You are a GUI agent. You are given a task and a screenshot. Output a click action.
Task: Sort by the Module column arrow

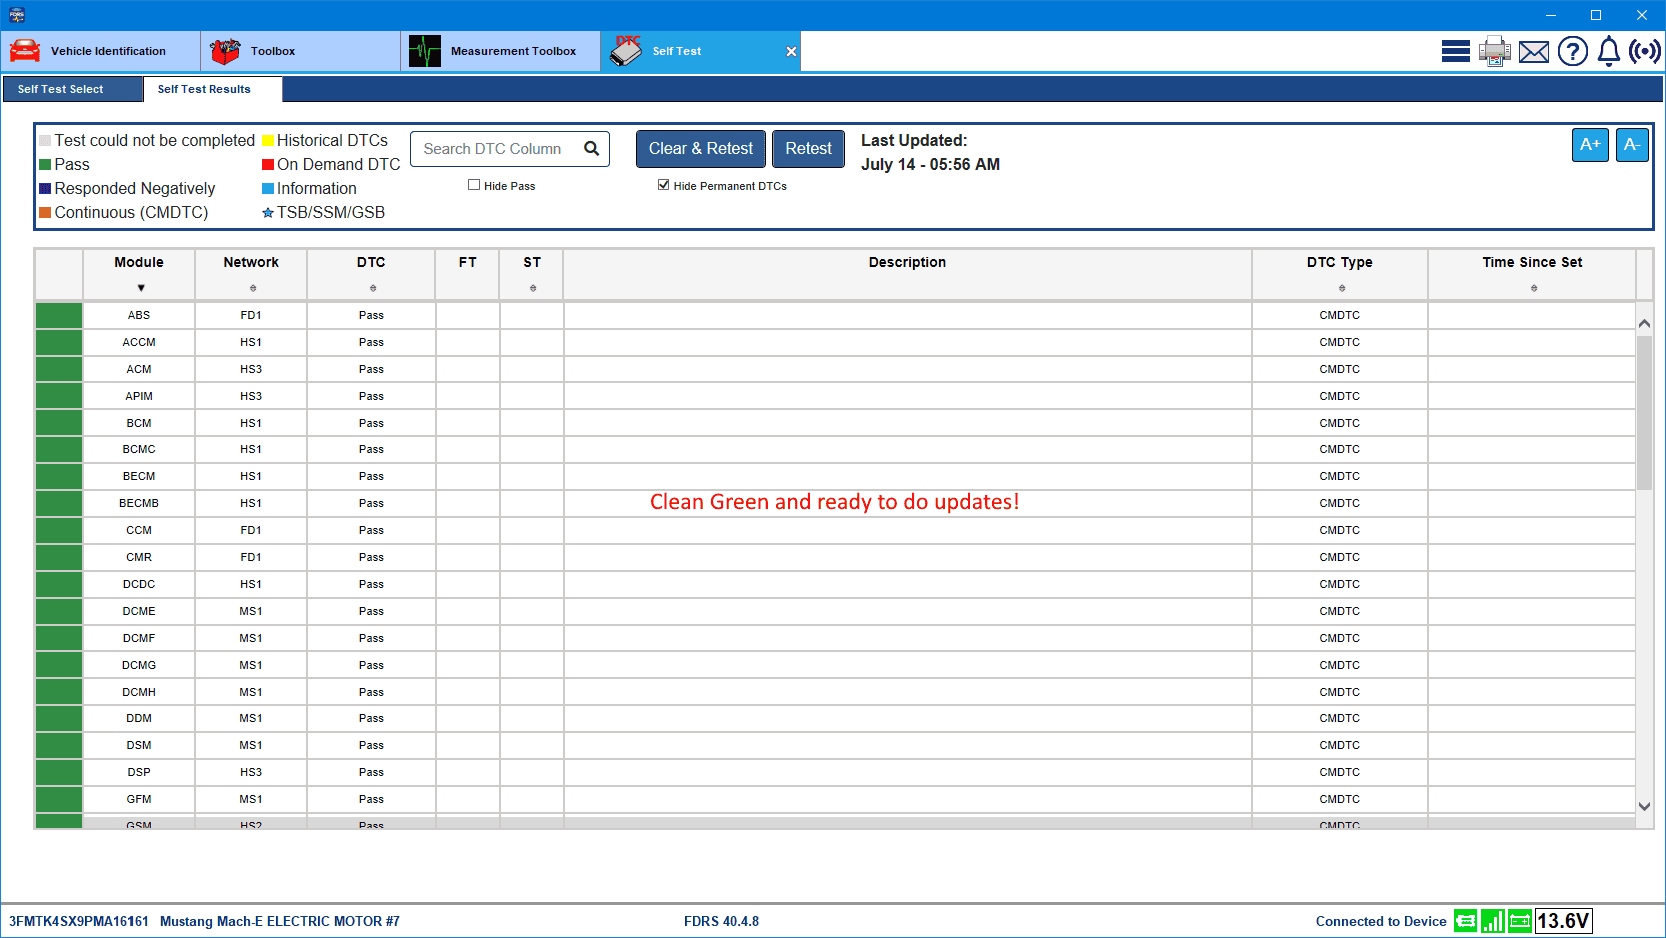[141, 288]
